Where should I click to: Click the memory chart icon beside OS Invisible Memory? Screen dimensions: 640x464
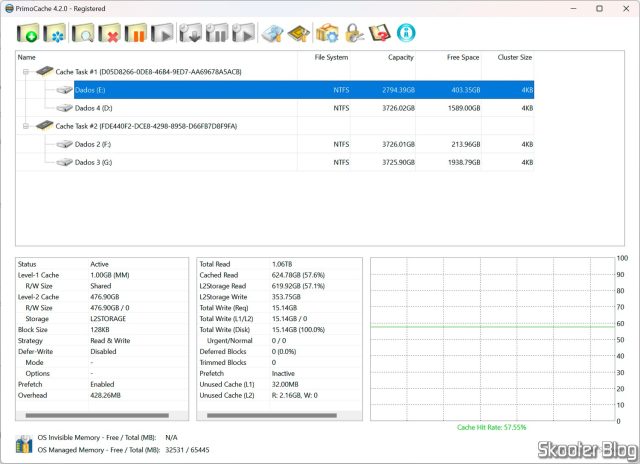24,444
